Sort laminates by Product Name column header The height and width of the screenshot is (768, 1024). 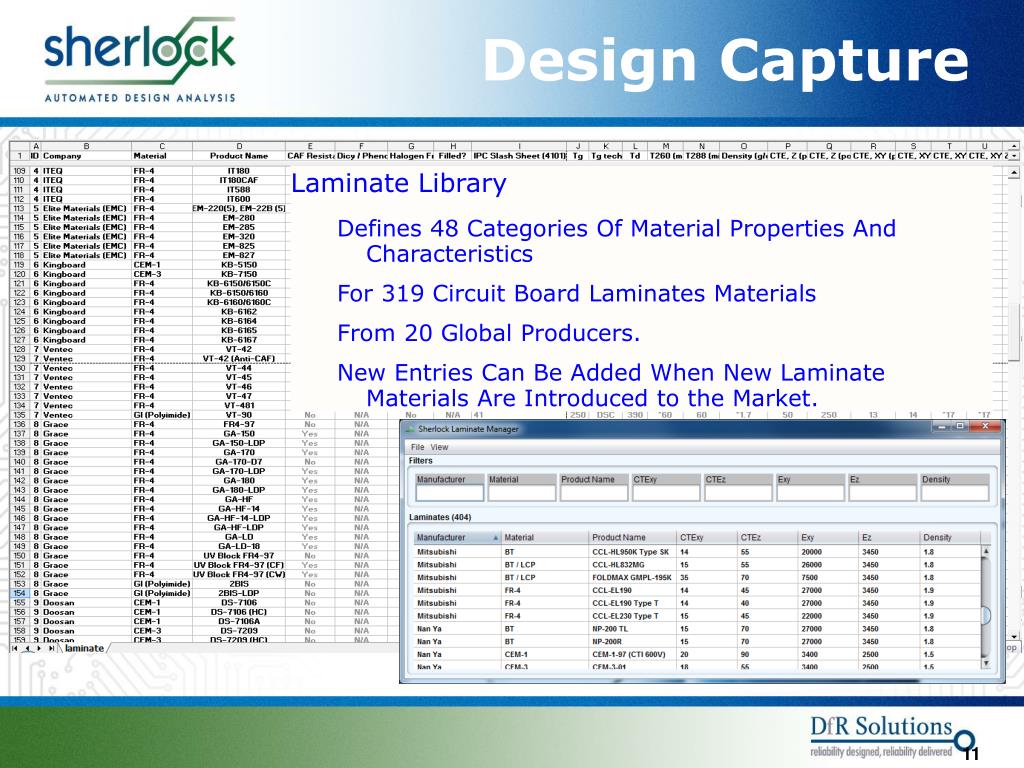tap(632, 537)
